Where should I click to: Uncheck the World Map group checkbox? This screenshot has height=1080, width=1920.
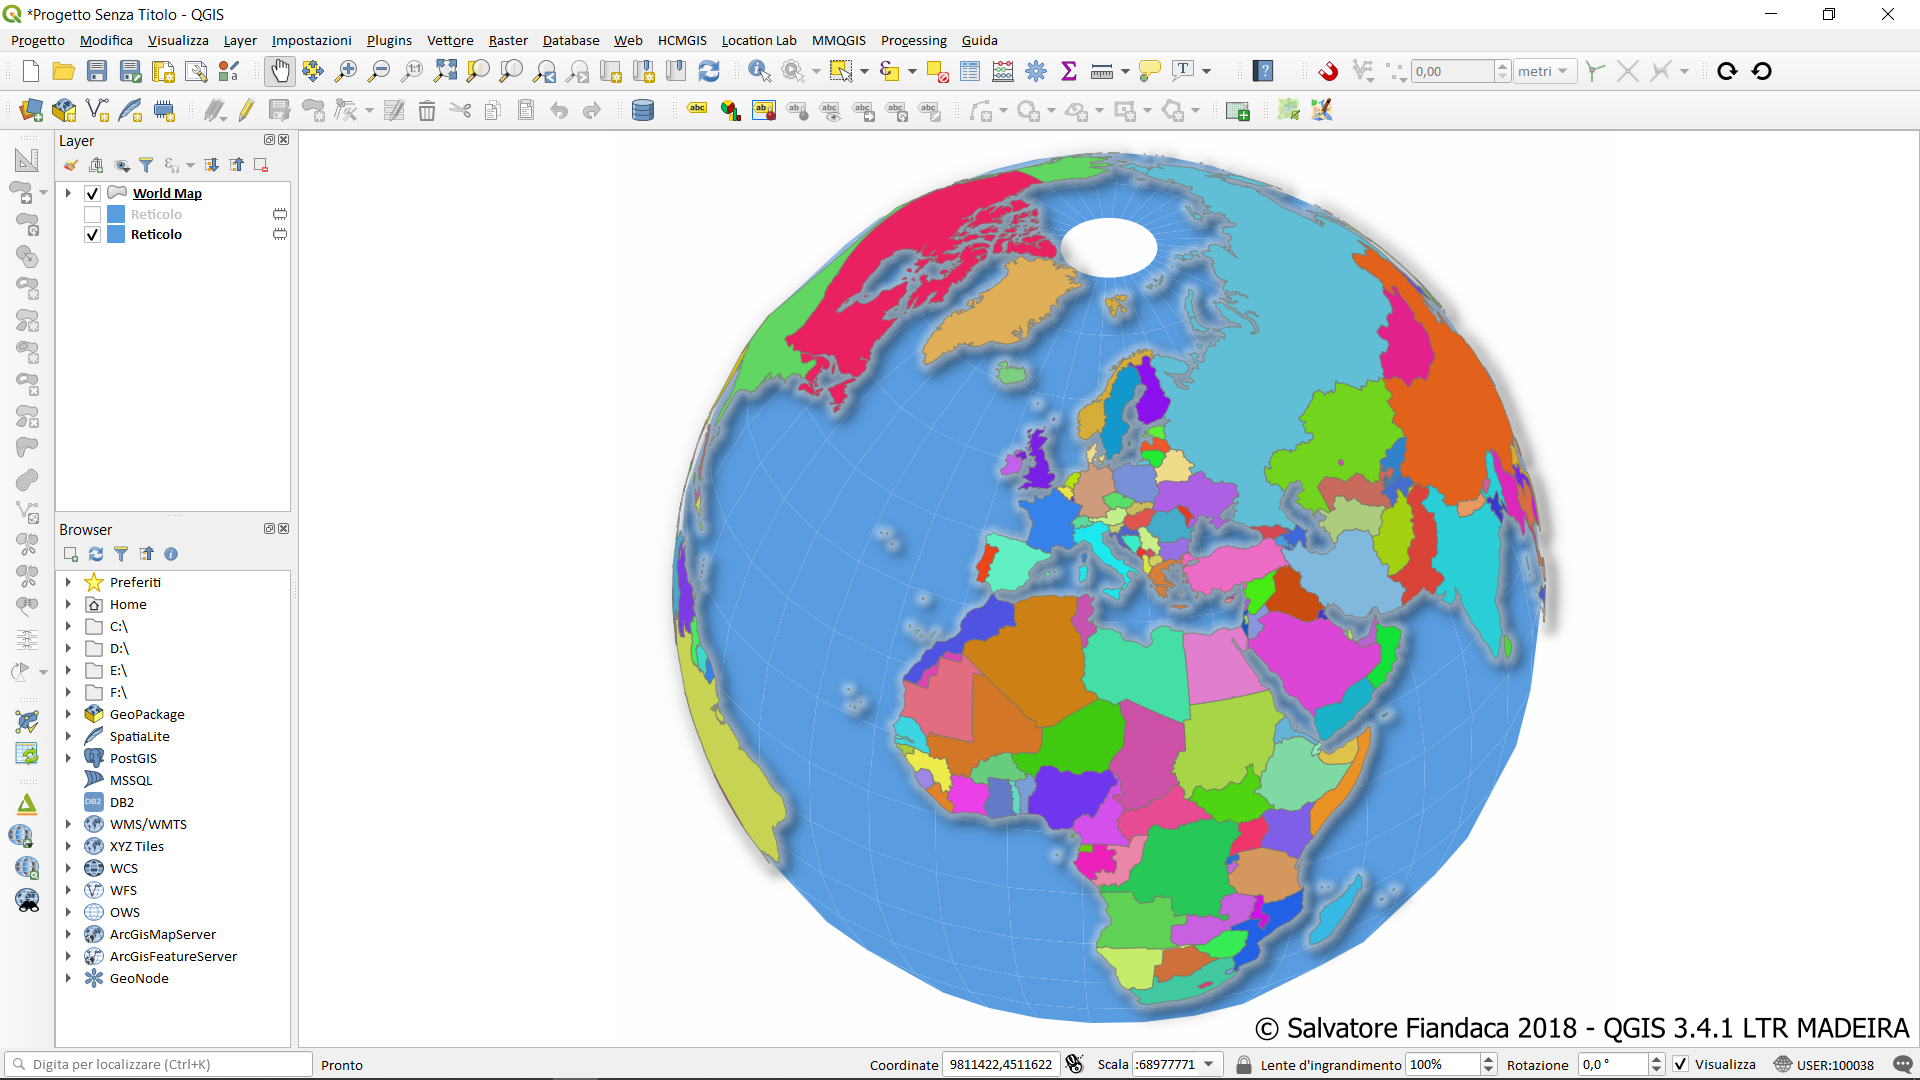click(93, 194)
